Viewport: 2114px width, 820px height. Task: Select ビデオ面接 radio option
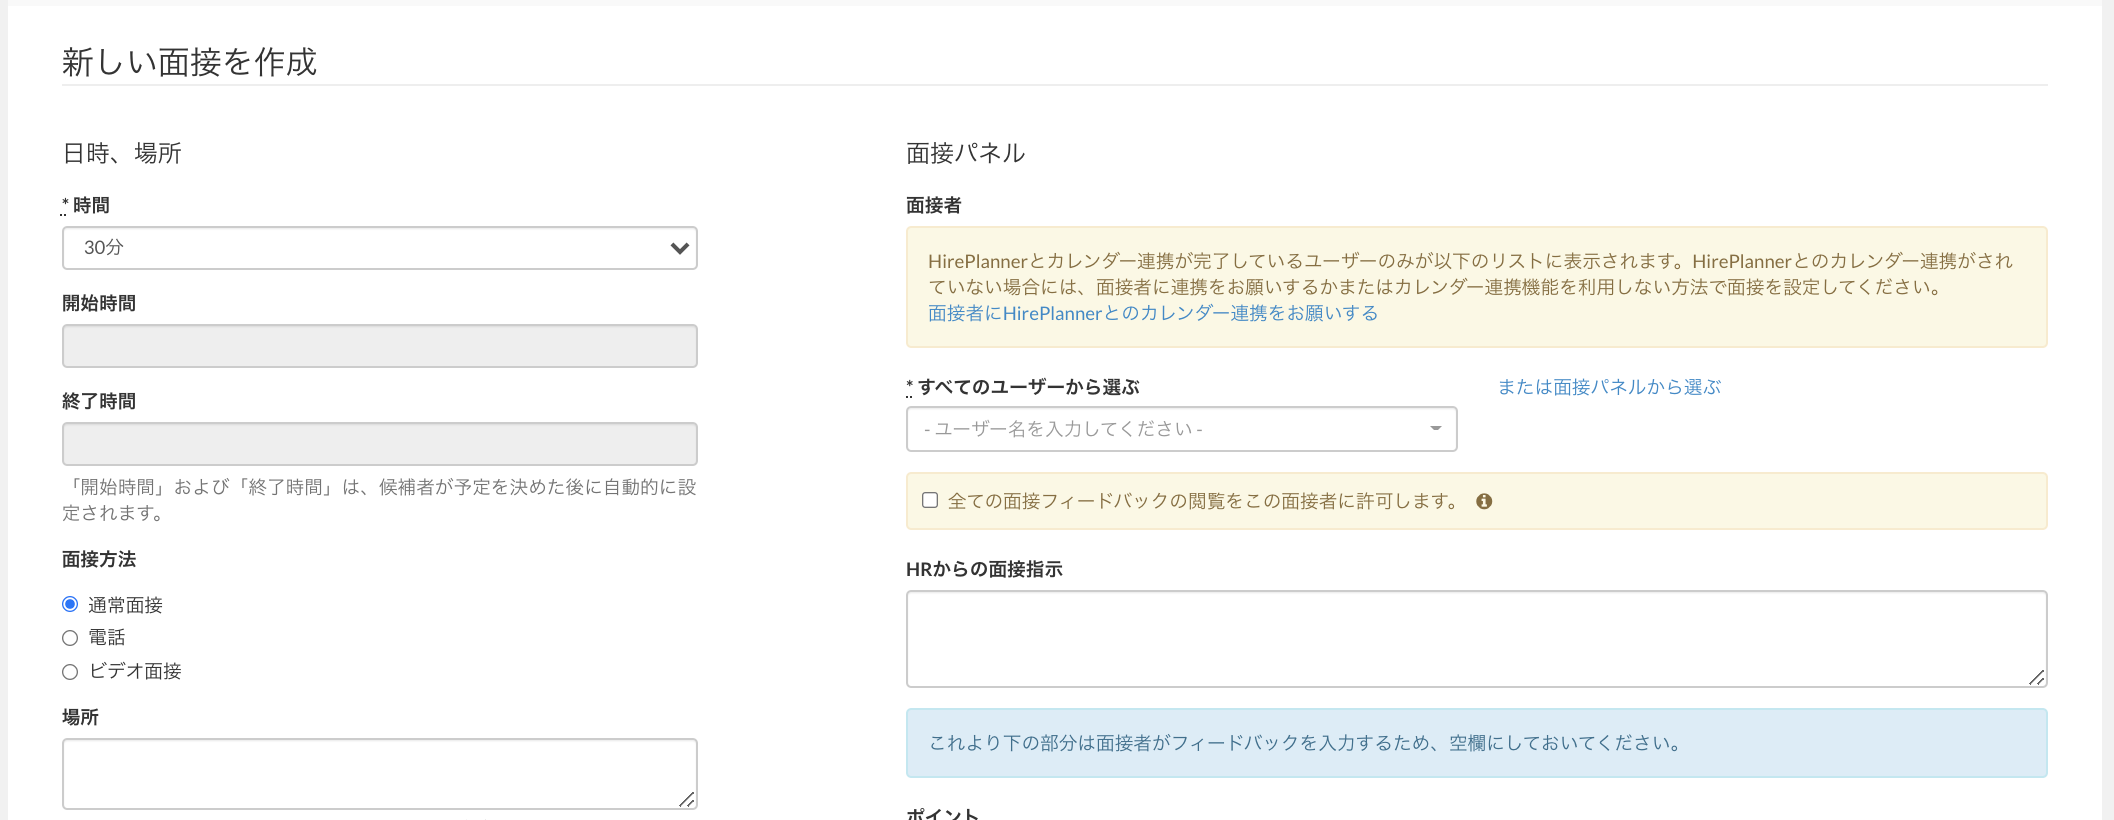[x=70, y=672]
